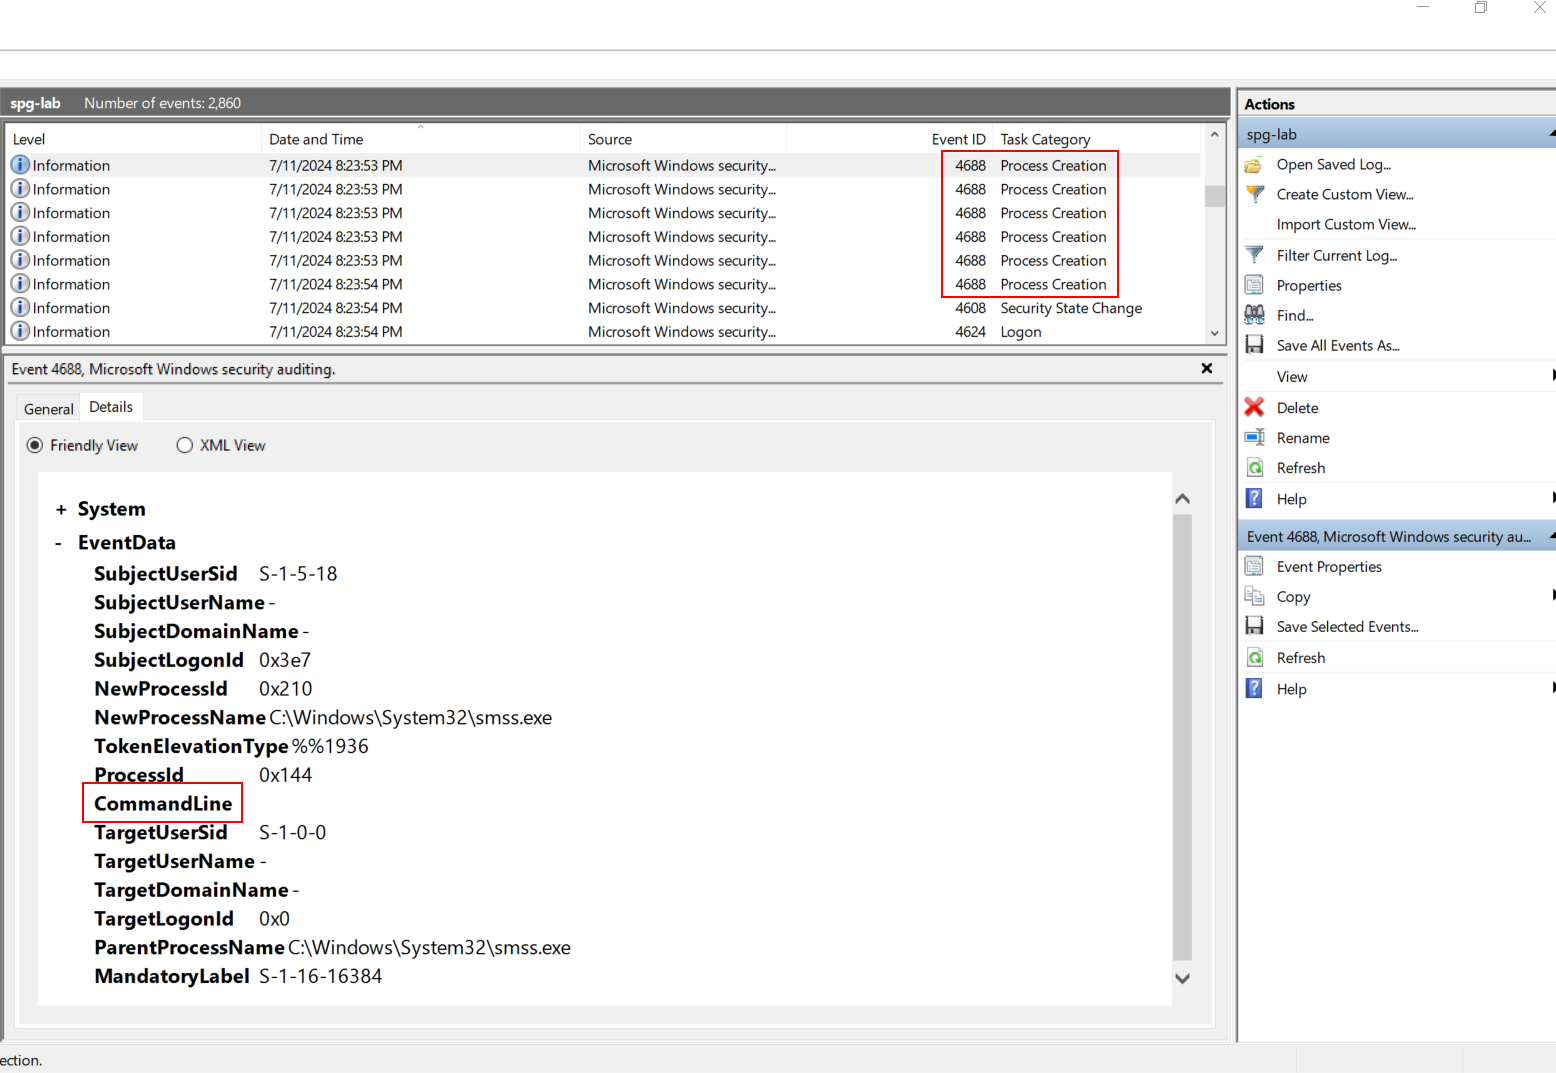Viewport: 1556px width, 1073px height.
Task: Open Properties via its sheet icon
Action: (1254, 286)
